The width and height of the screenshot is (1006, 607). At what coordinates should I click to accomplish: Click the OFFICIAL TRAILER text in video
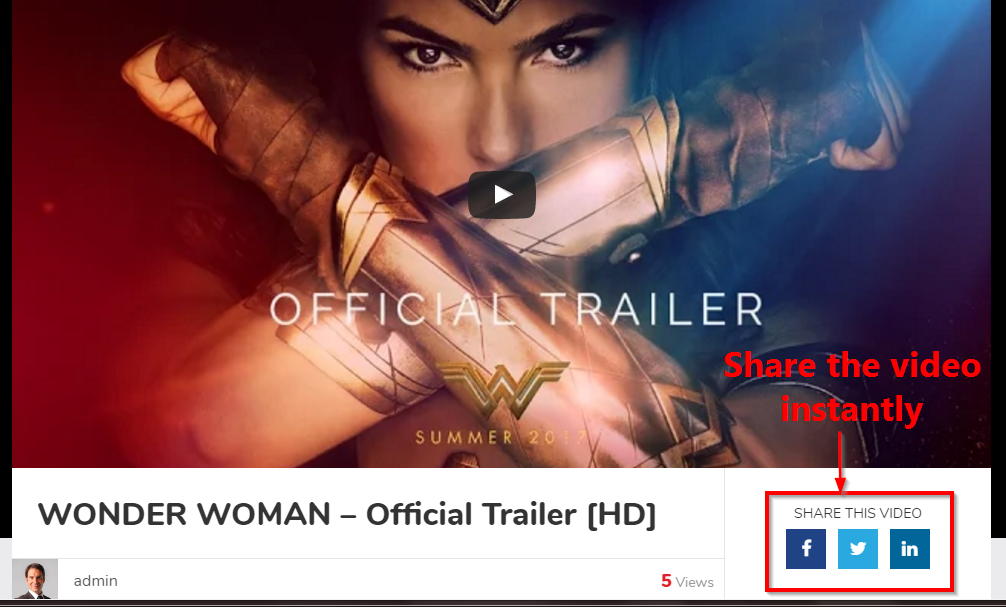pos(516,309)
